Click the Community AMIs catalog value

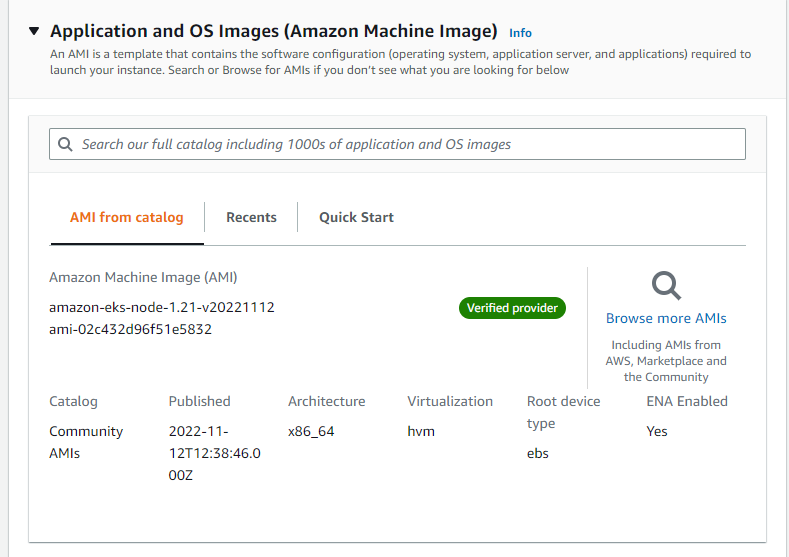pos(86,442)
